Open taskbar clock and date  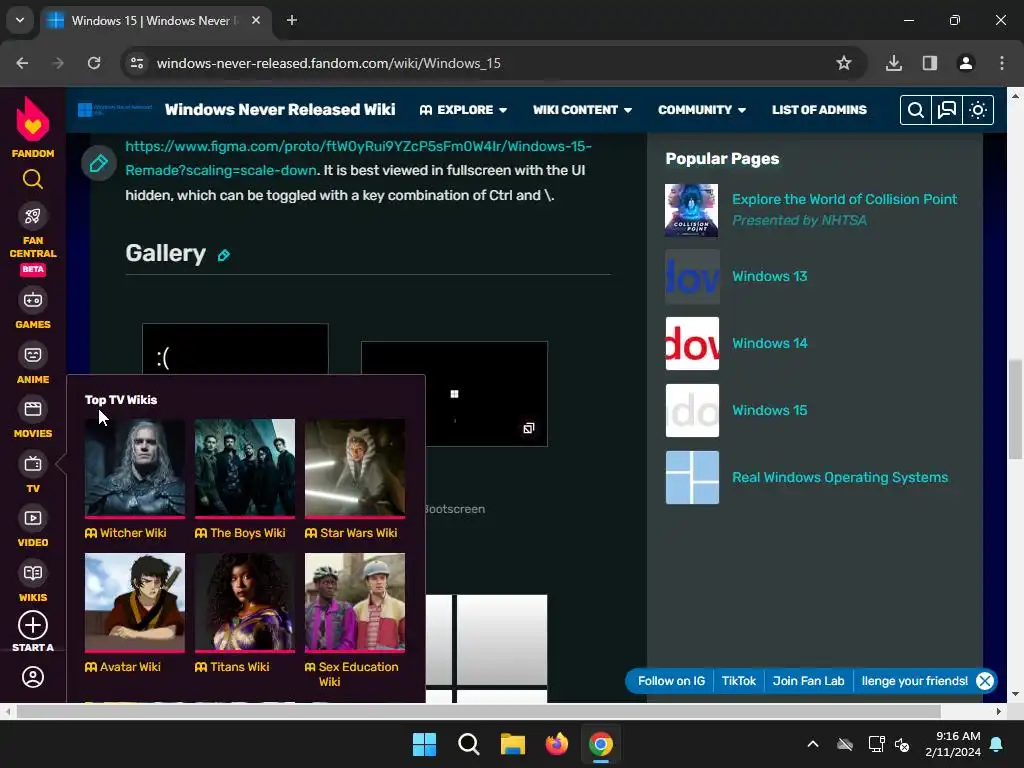click(953, 744)
